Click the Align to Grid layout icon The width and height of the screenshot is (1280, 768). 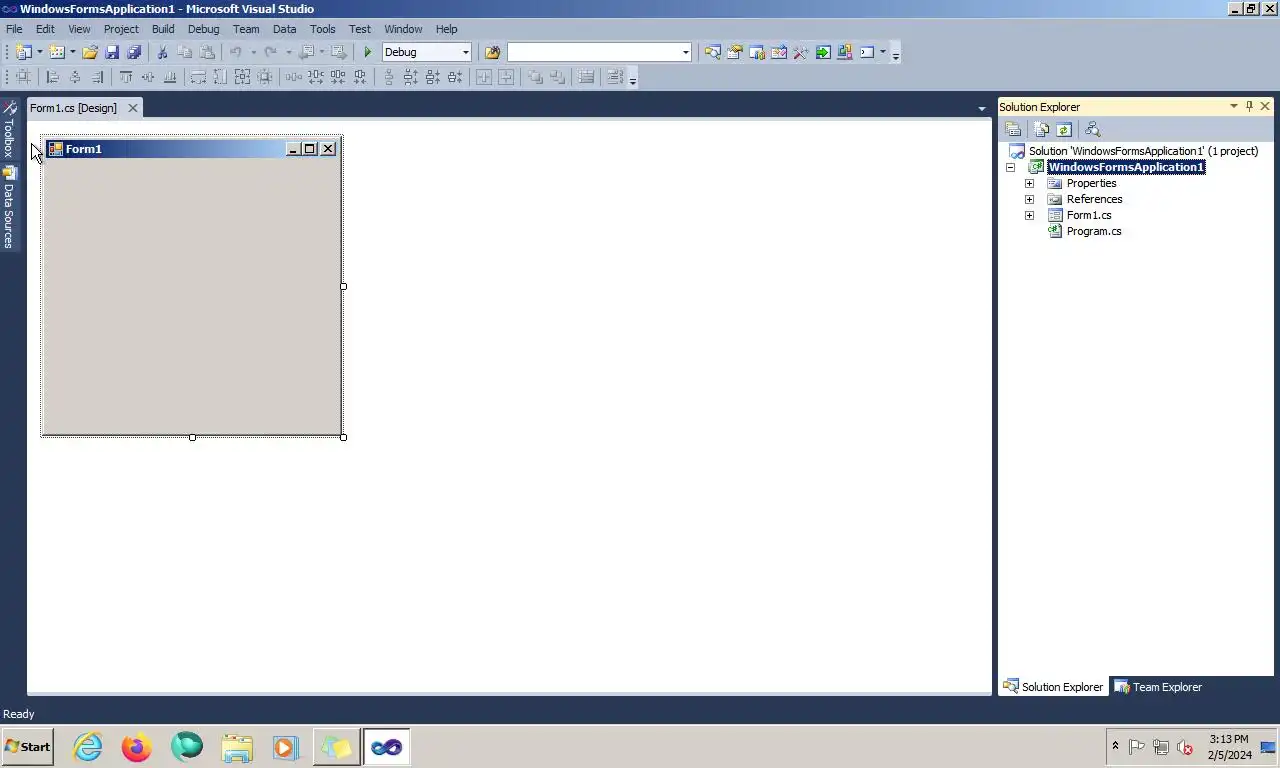click(23, 77)
